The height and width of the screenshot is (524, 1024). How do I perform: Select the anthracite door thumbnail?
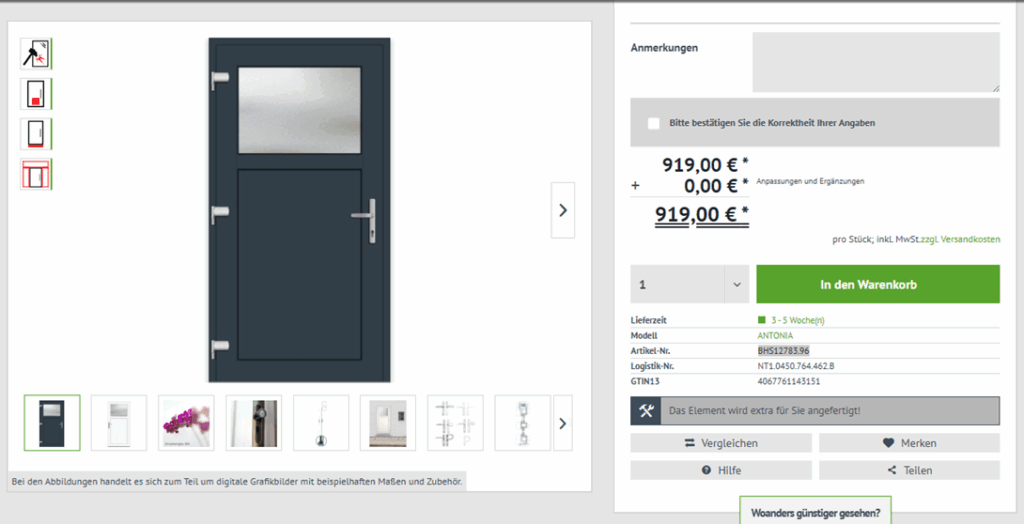coord(52,422)
